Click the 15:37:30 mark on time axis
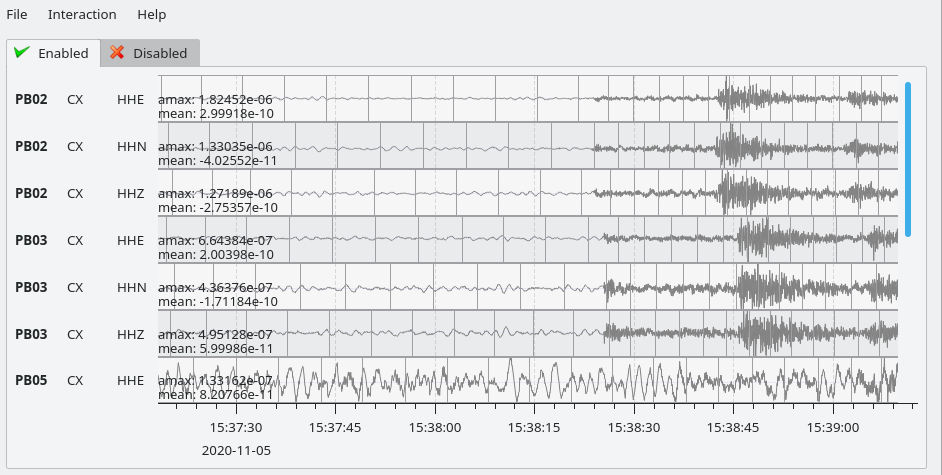The height and width of the screenshot is (475, 942). (235, 427)
